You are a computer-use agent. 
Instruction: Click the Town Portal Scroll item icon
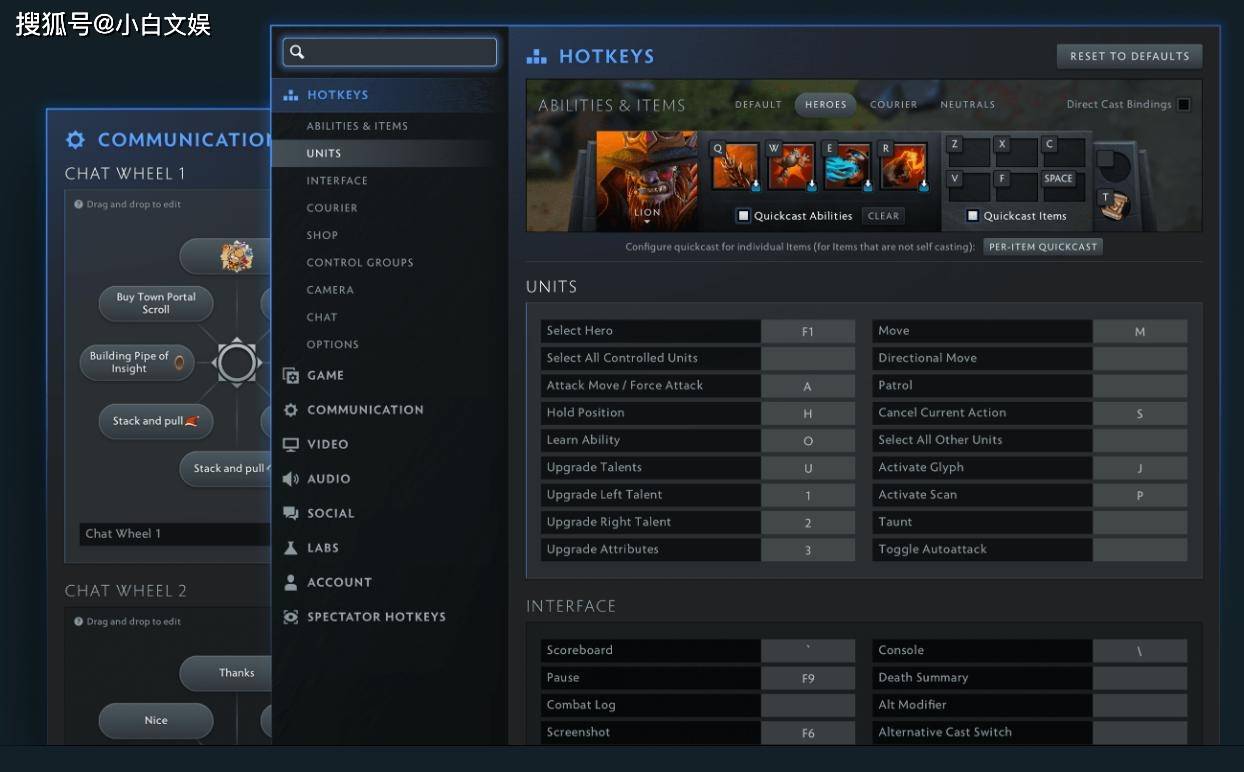pyautogui.click(x=1113, y=205)
